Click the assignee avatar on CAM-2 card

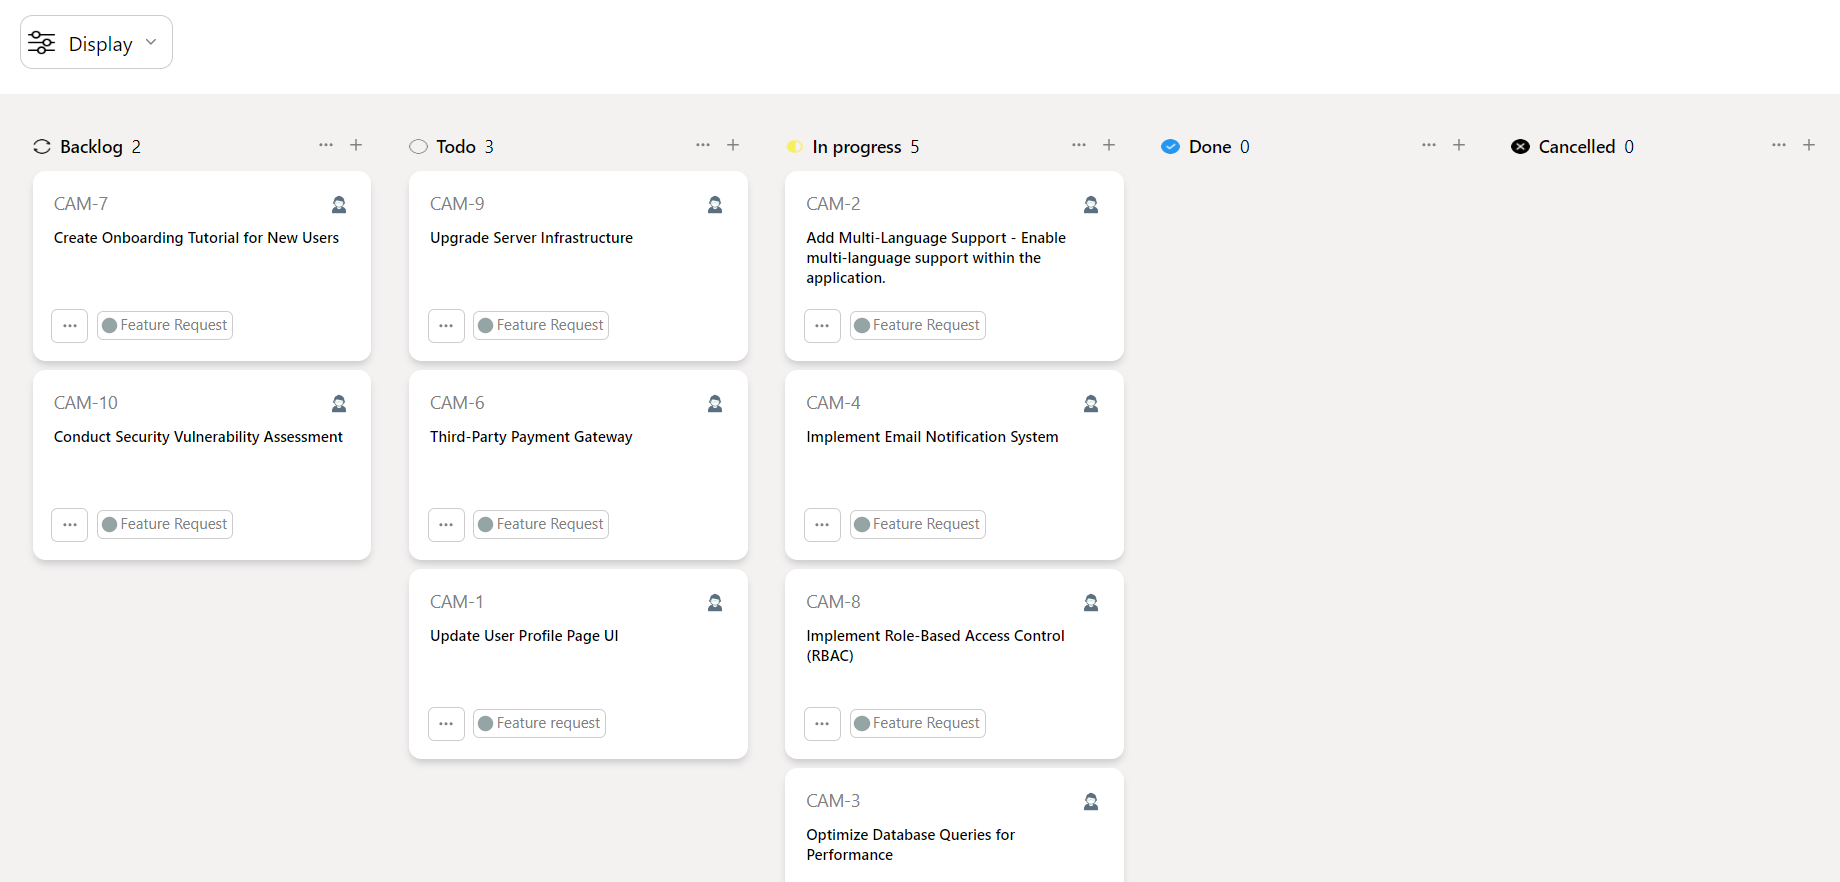coord(1091,205)
